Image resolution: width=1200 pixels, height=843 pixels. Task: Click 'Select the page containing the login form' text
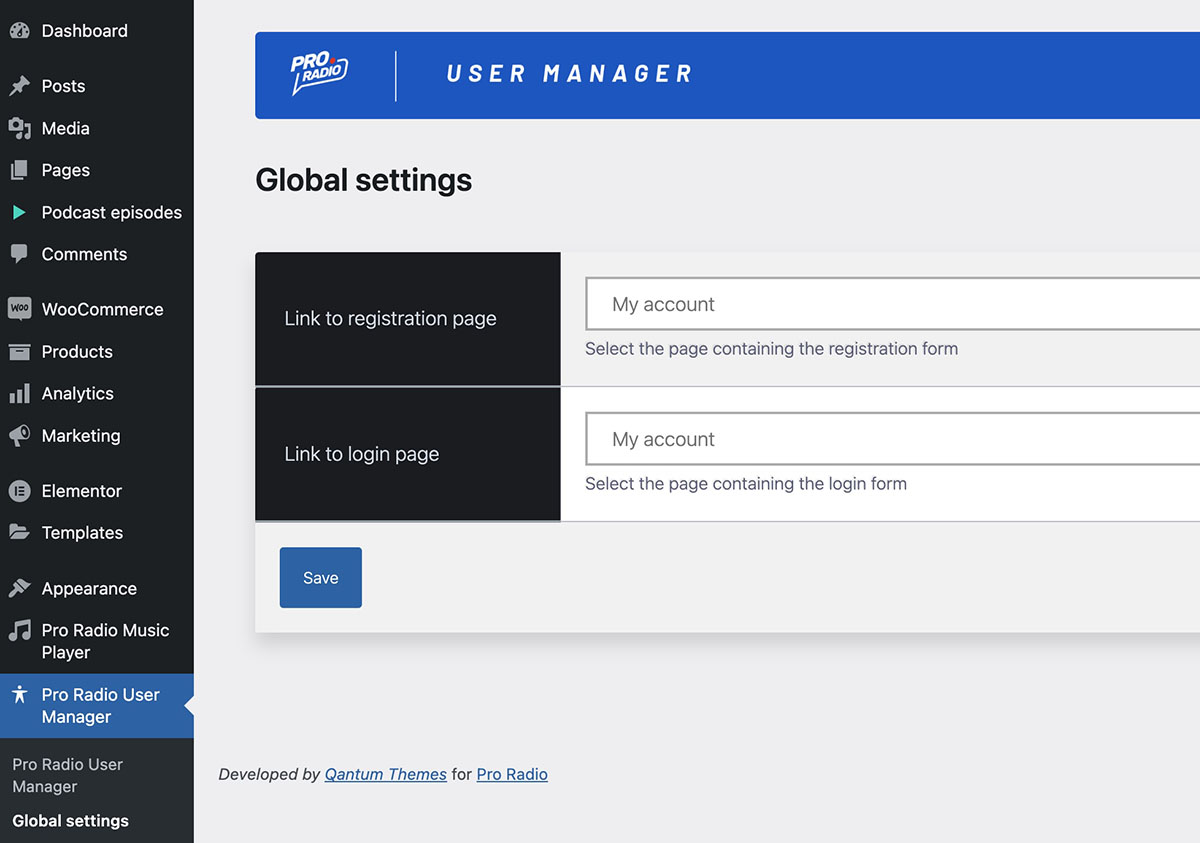click(746, 484)
